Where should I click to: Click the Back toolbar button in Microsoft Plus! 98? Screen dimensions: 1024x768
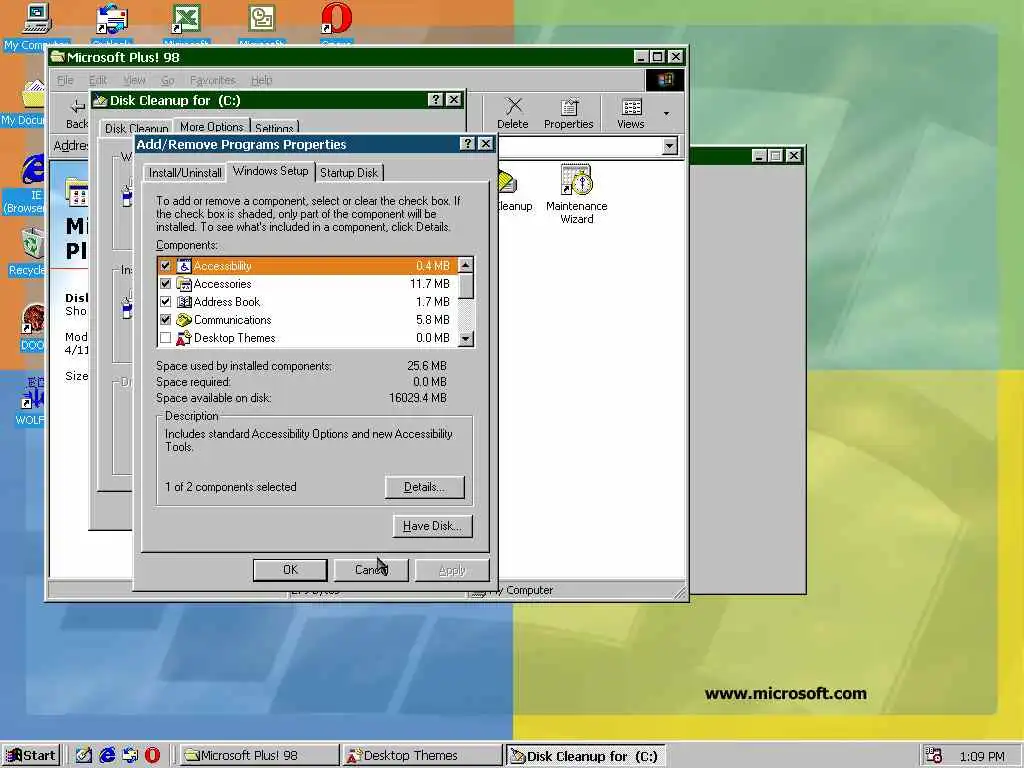pos(77,114)
